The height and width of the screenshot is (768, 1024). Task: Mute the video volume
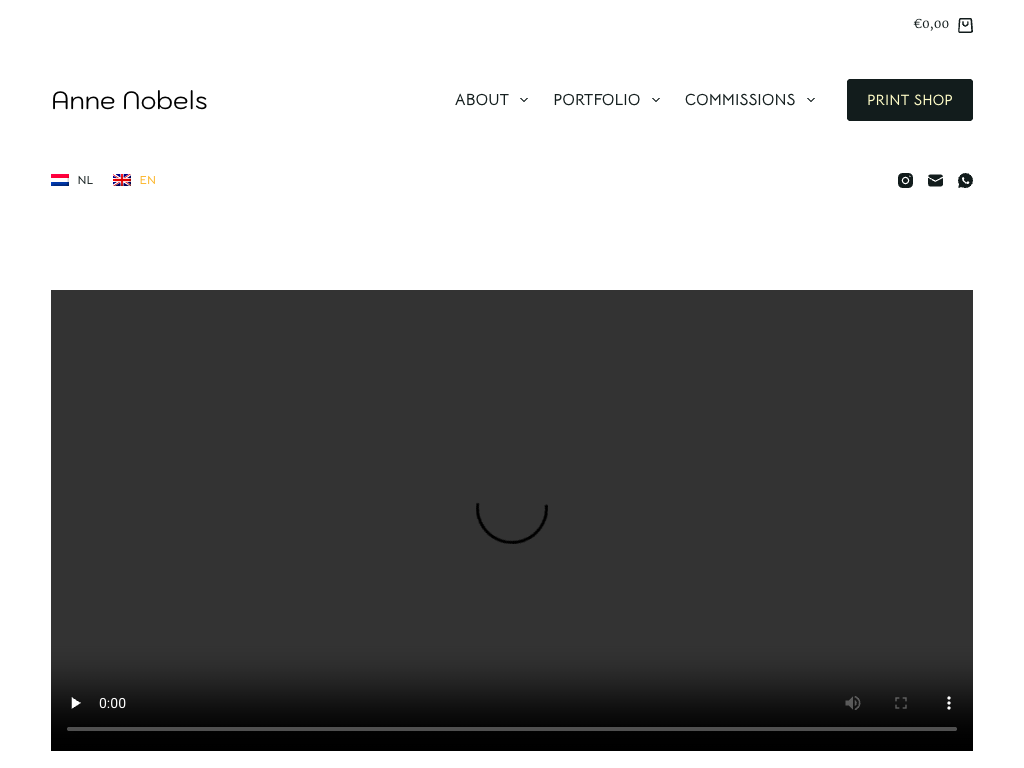point(853,703)
